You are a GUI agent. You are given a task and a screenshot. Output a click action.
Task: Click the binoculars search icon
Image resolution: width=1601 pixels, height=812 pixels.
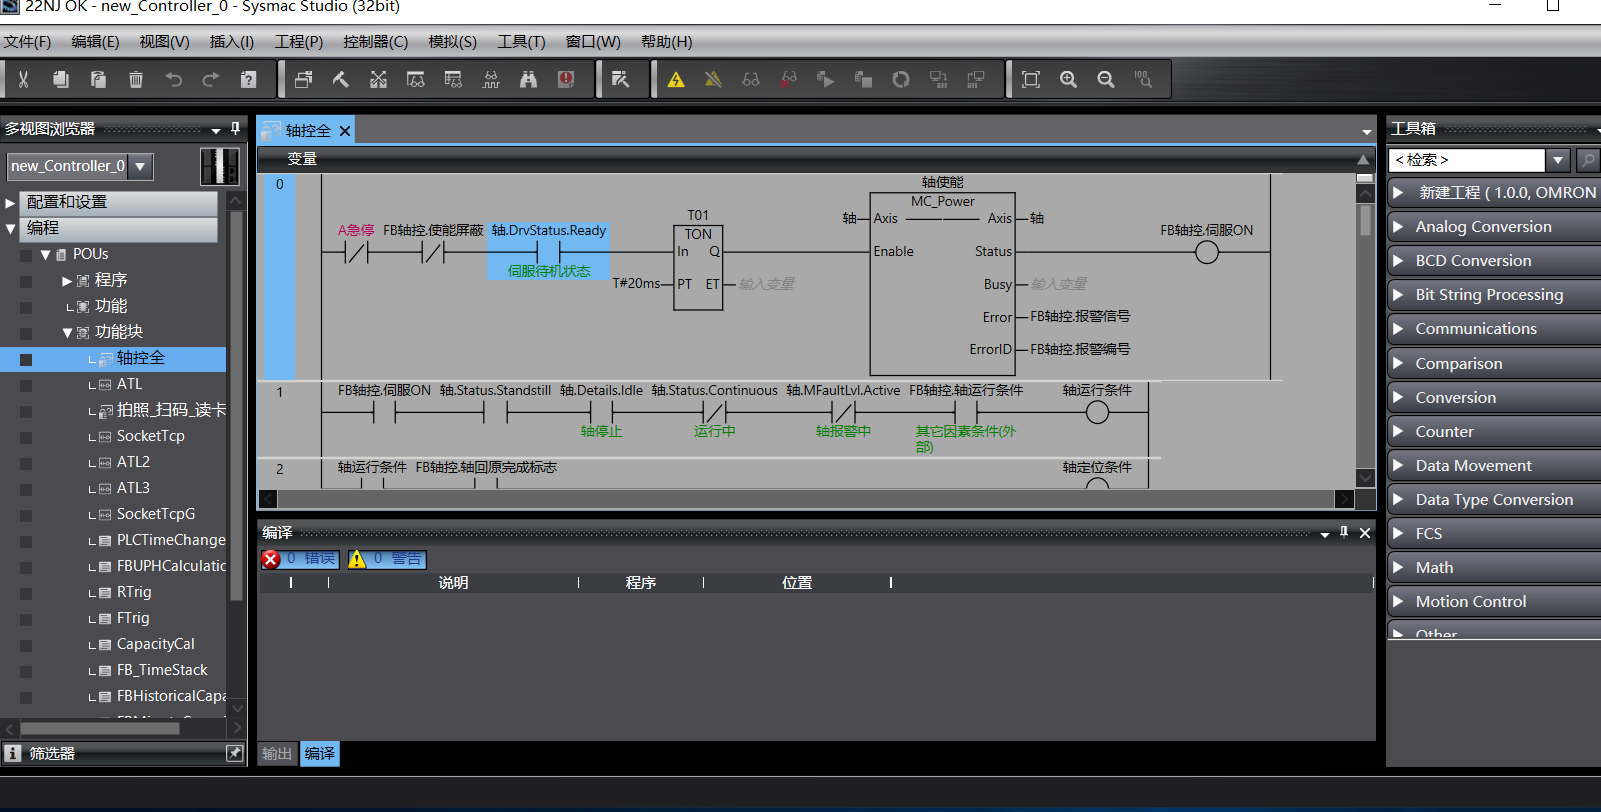click(528, 80)
